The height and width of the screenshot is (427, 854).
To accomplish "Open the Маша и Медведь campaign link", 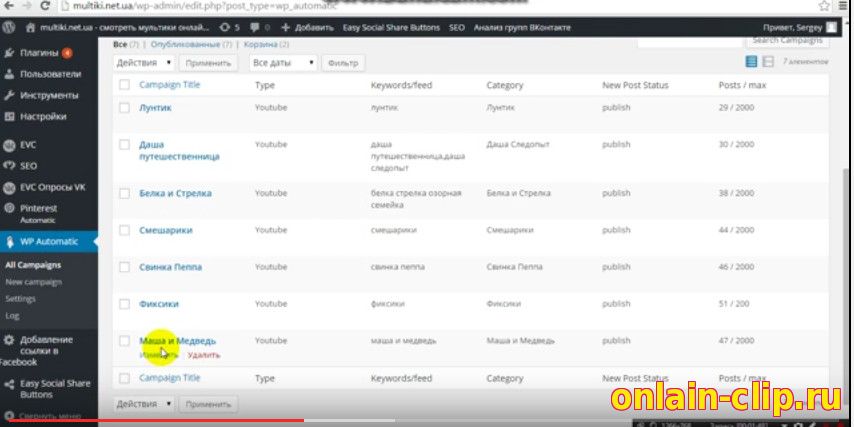I will (x=178, y=341).
